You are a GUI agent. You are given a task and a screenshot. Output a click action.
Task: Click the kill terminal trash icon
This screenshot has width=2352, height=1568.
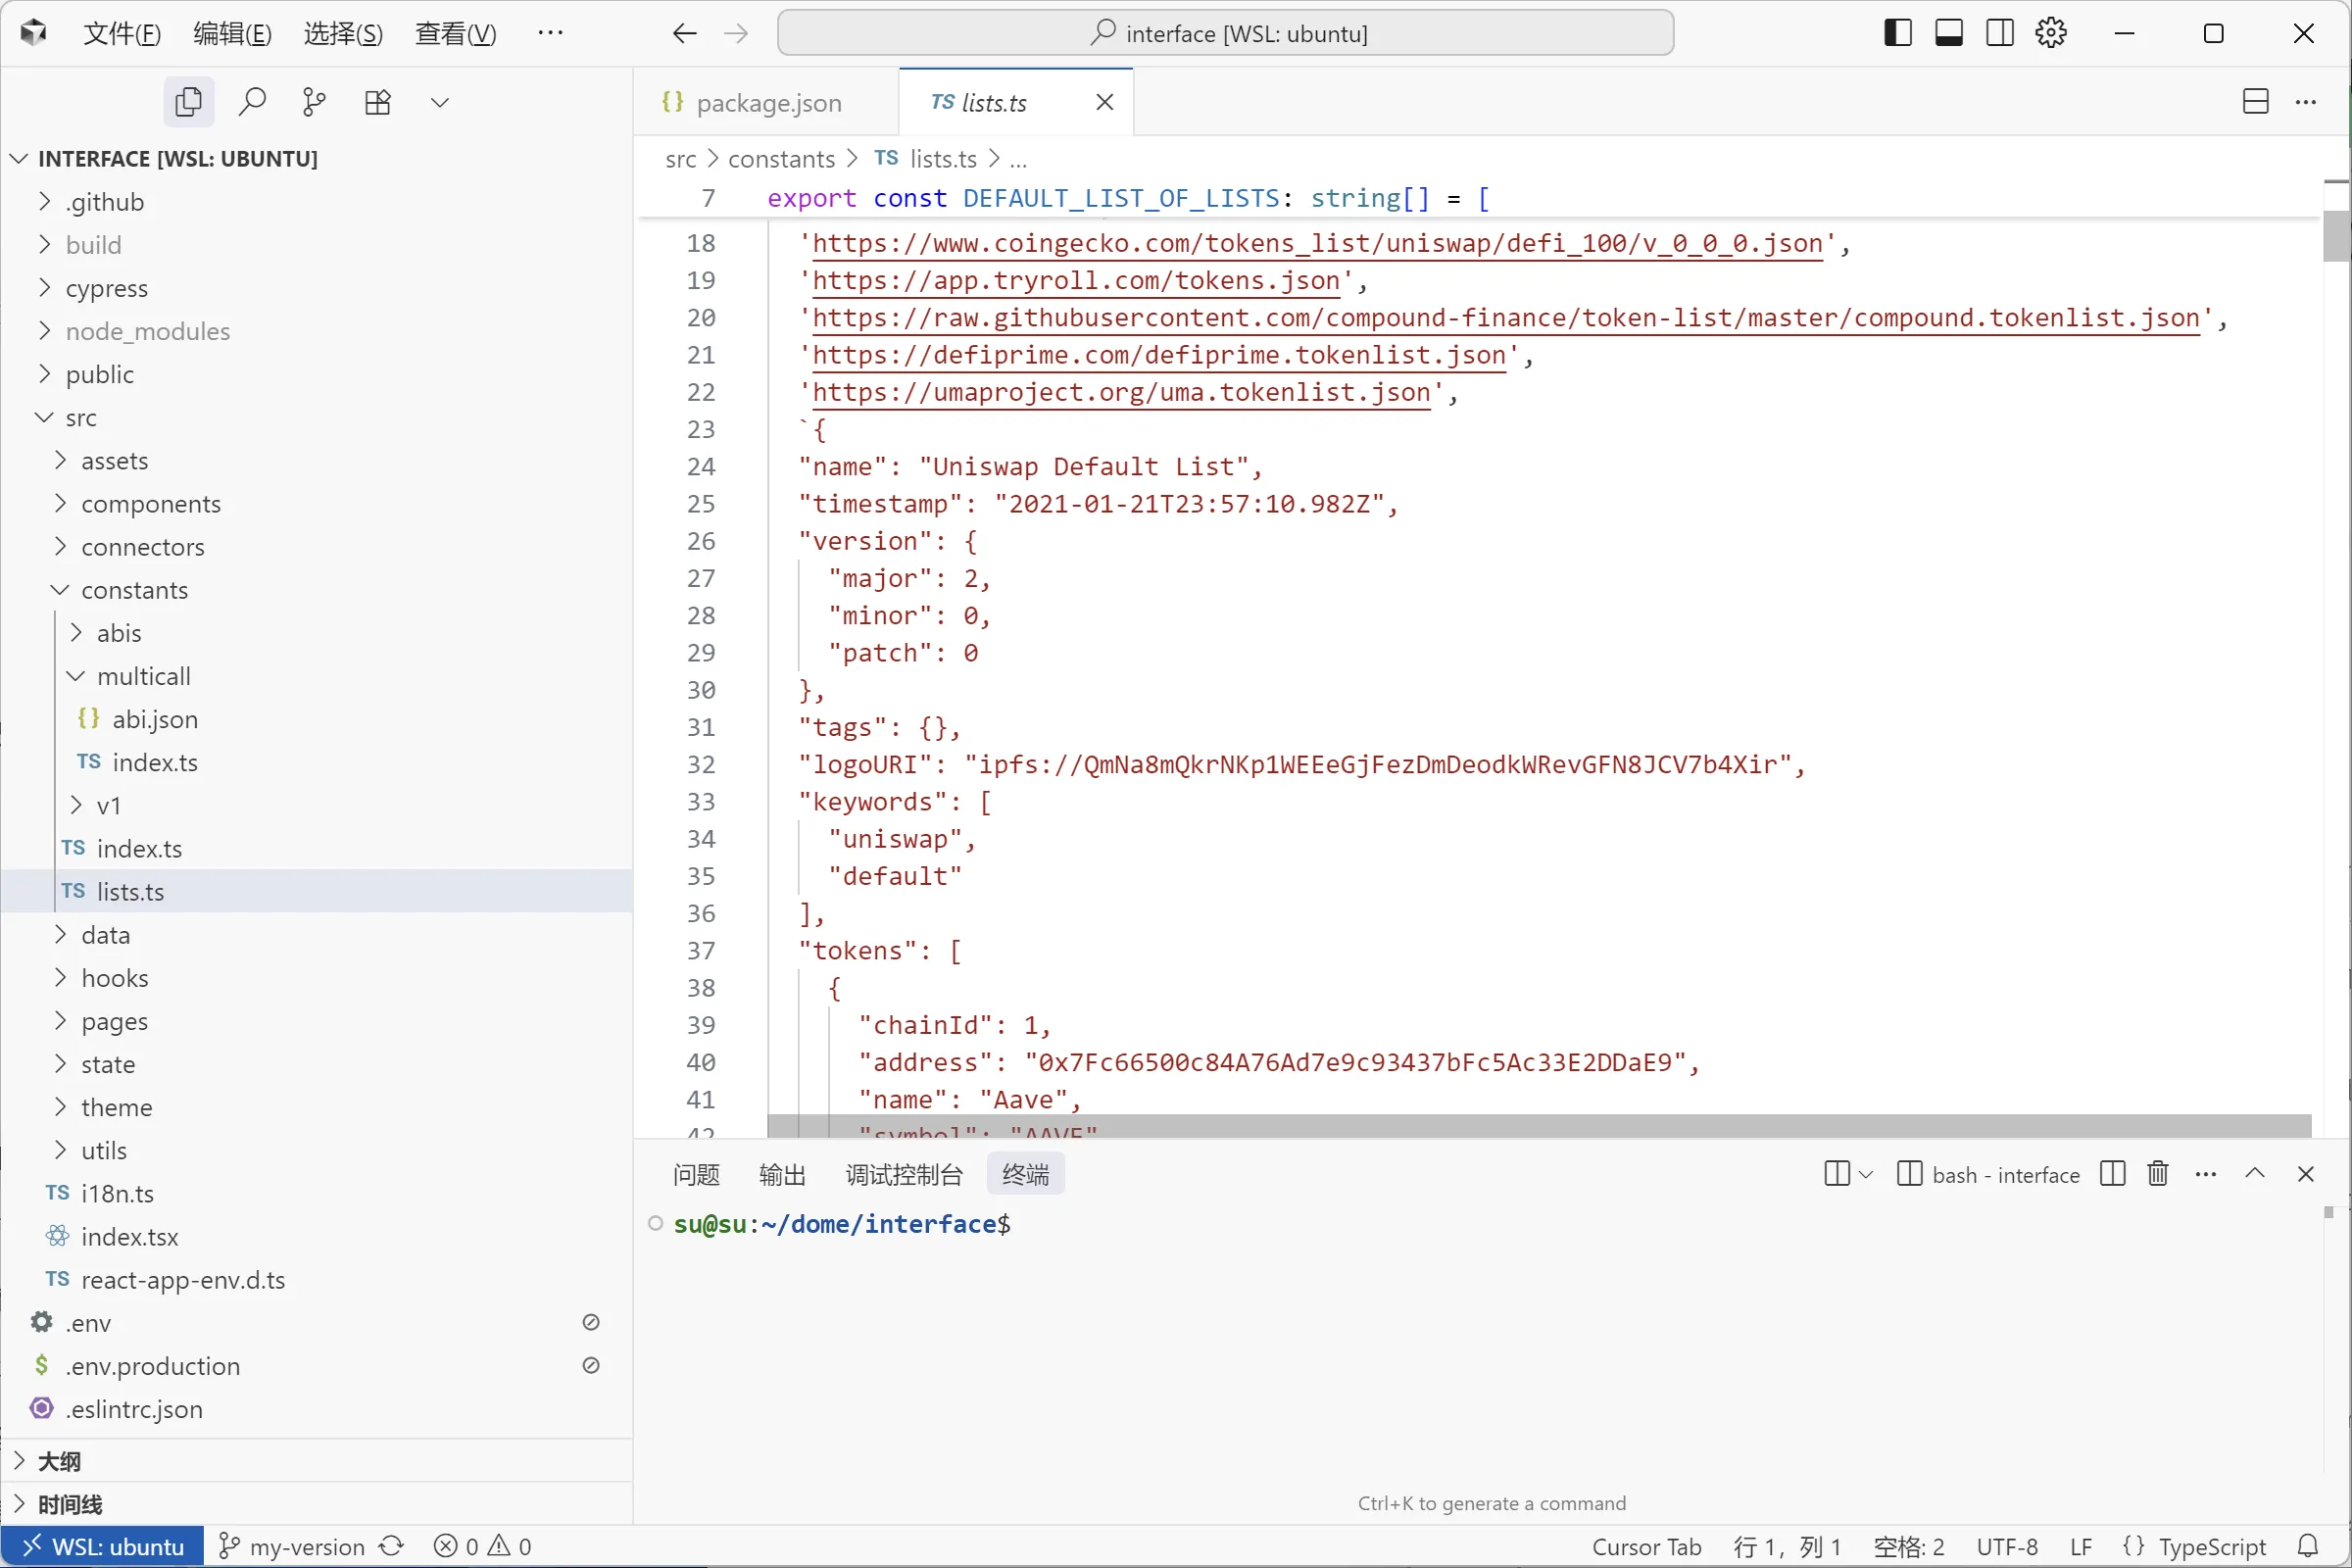2157,1174
